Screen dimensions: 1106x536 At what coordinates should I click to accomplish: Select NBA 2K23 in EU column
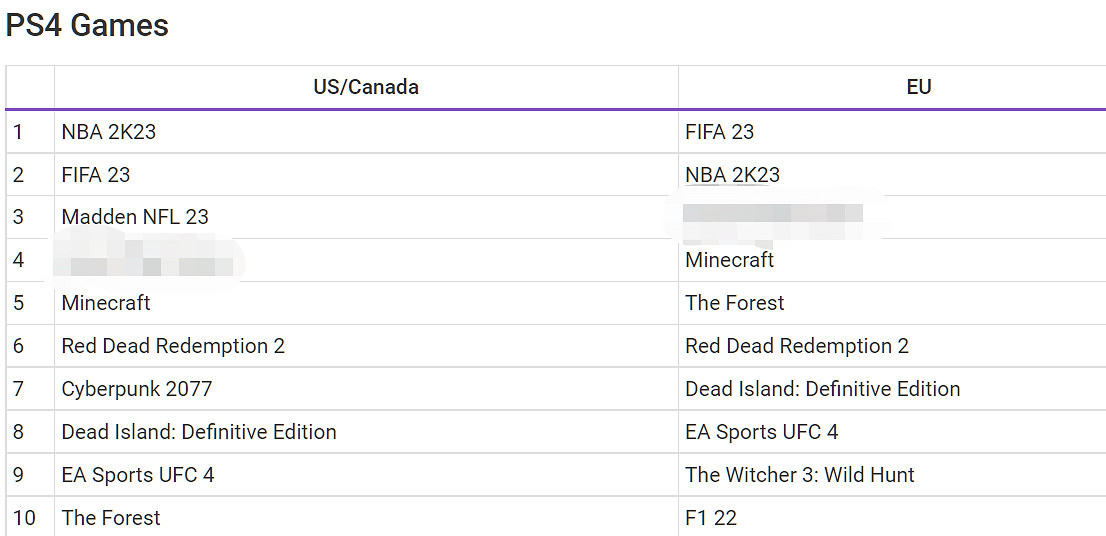point(732,175)
